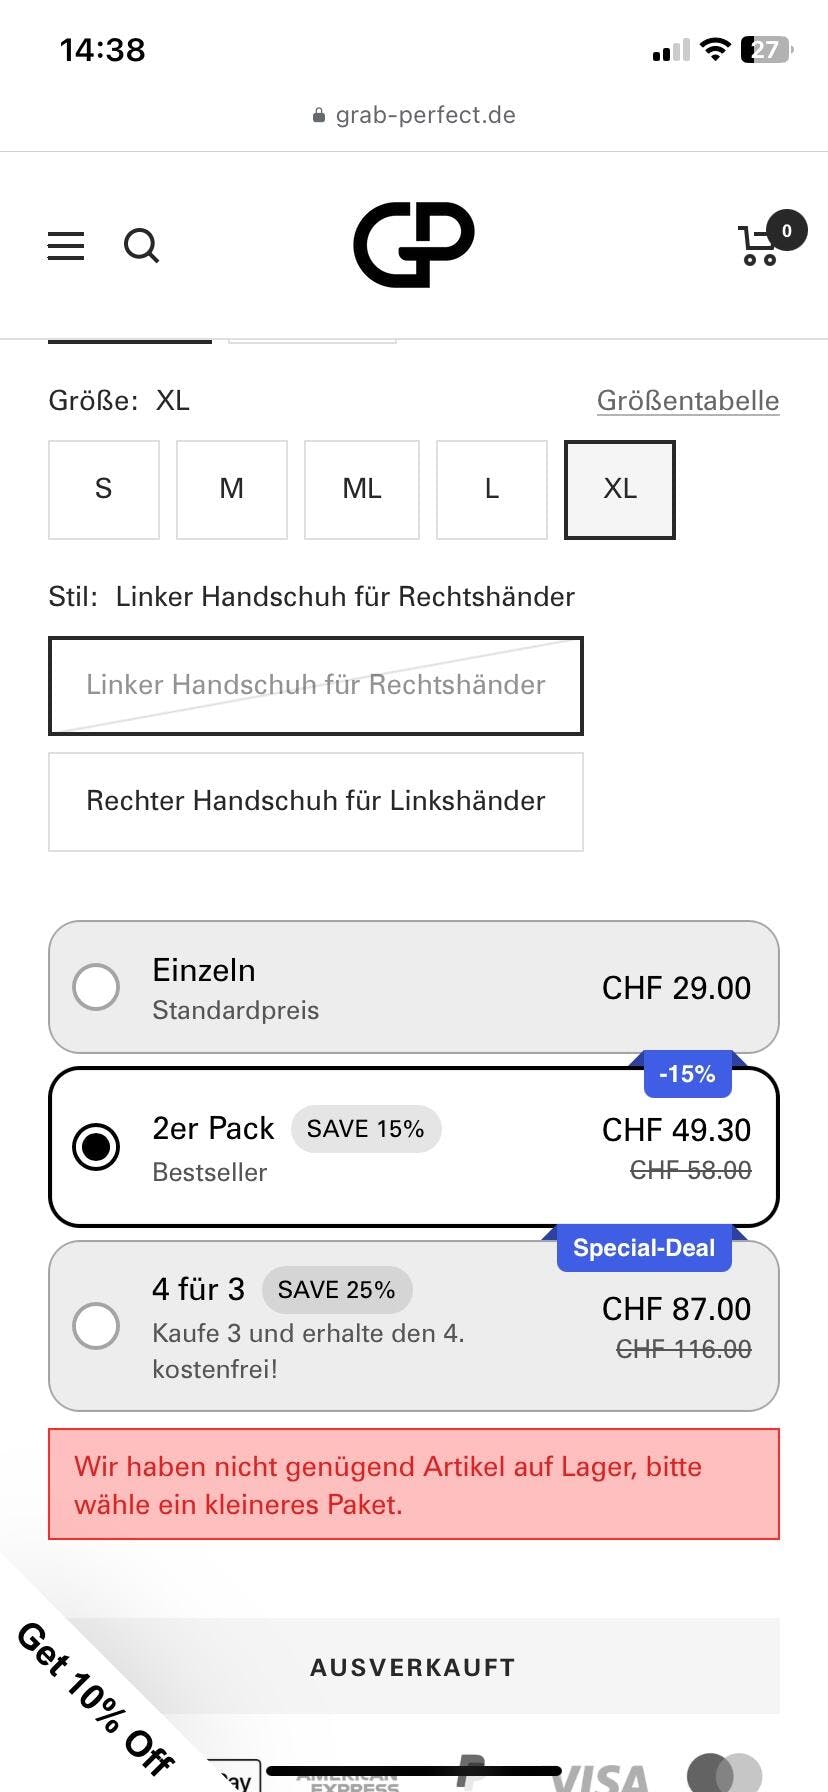The image size is (828, 1792).
Task: Choose size M
Action: [x=232, y=489]
